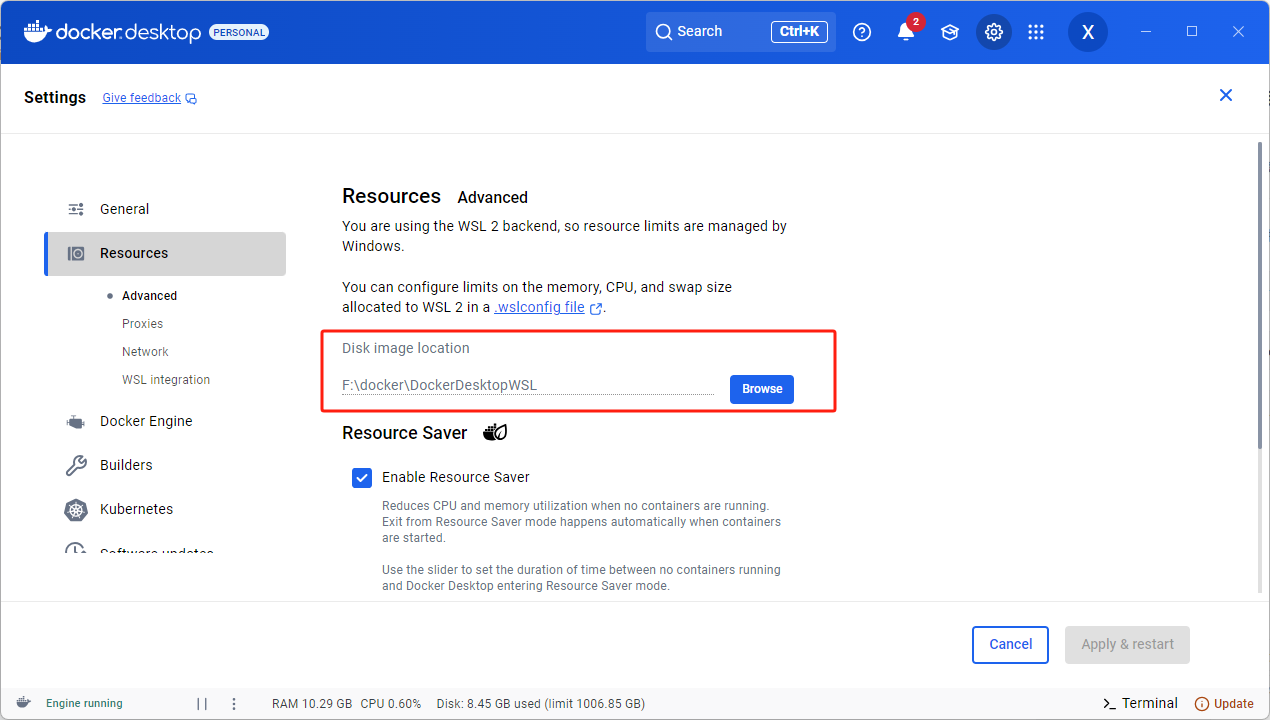
Task: Open the Kubernetes settings section
Action: pos(165,509)
